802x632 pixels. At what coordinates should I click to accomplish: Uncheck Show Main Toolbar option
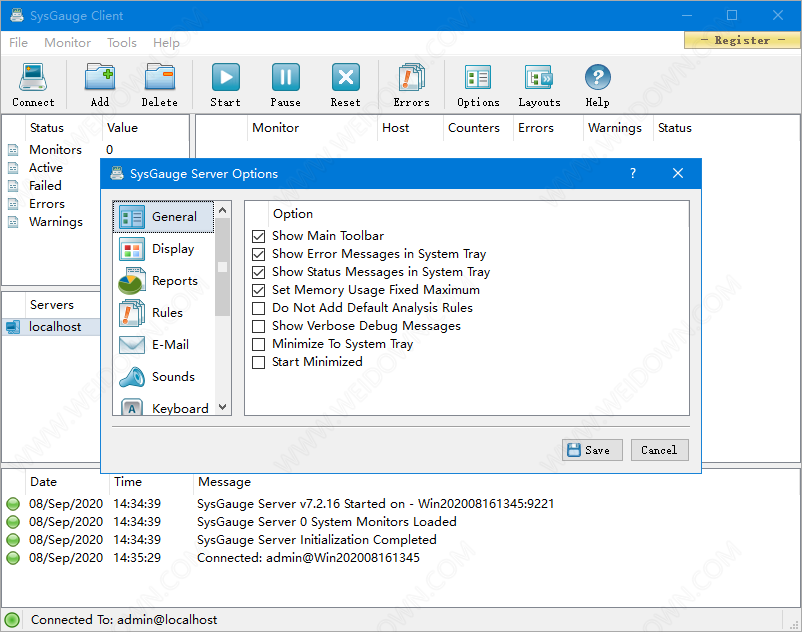click(x=259, y=236)
